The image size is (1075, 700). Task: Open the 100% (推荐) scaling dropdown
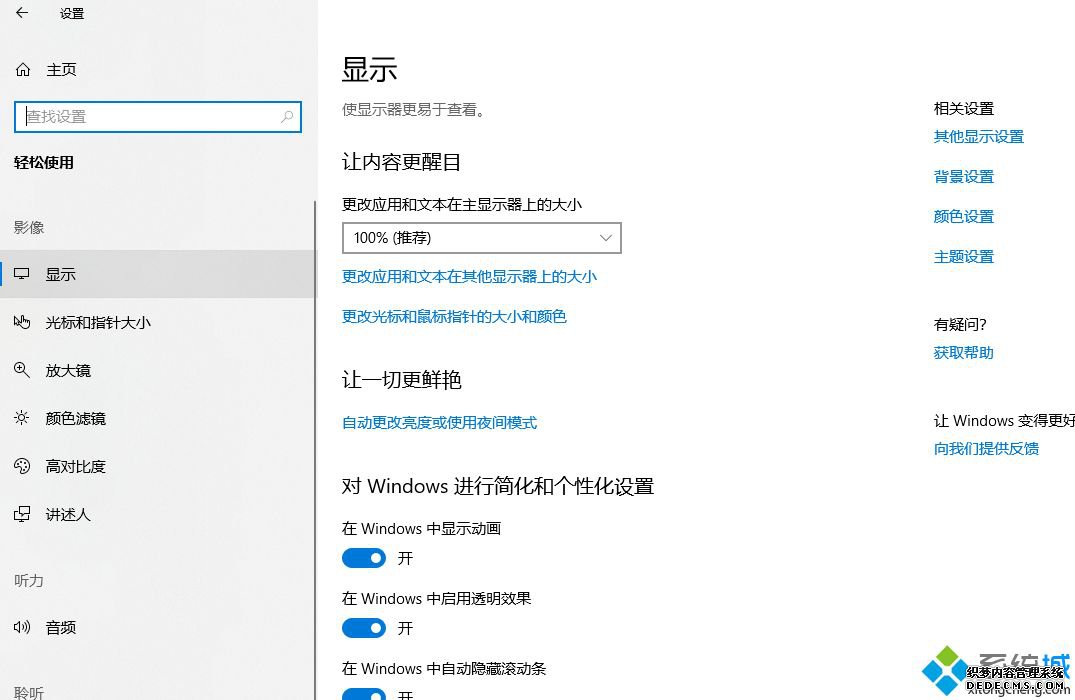point(481,238)
